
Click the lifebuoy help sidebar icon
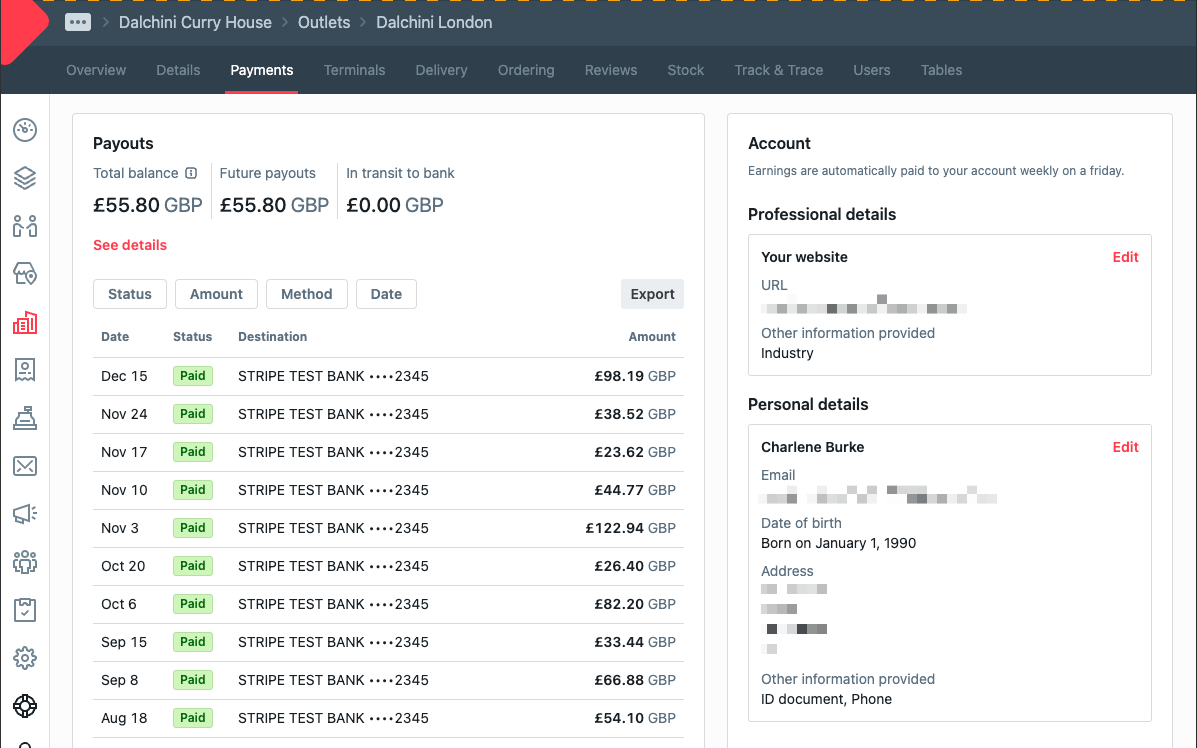point(25,706)
